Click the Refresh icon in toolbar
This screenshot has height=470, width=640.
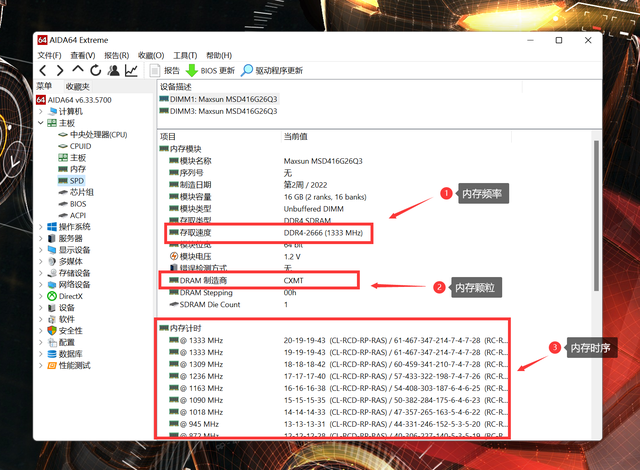96,71
